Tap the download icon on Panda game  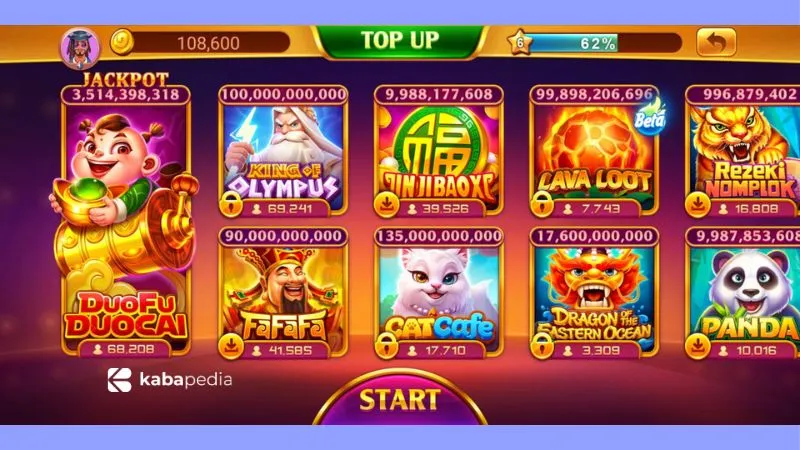[697, 346]
